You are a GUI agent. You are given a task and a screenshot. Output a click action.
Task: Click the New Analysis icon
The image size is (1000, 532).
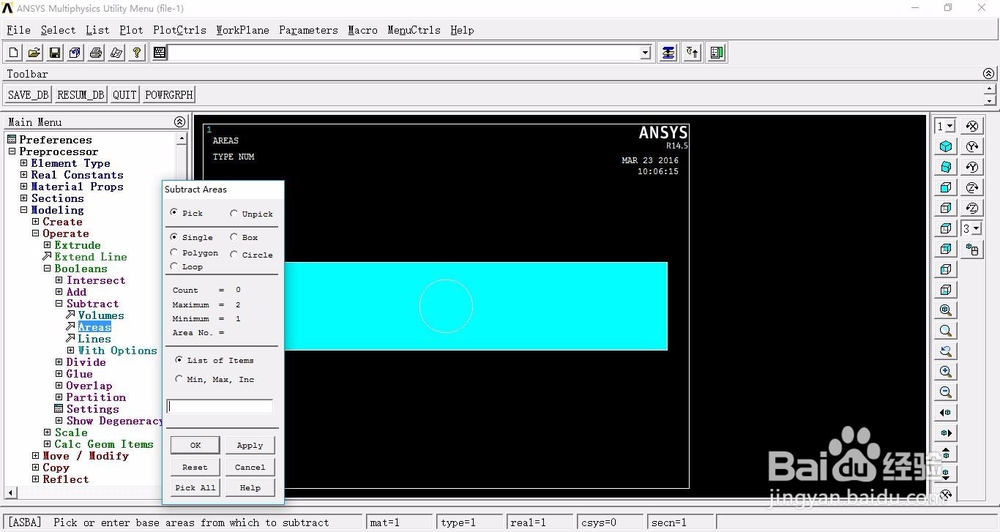click(x=14, y=53)
